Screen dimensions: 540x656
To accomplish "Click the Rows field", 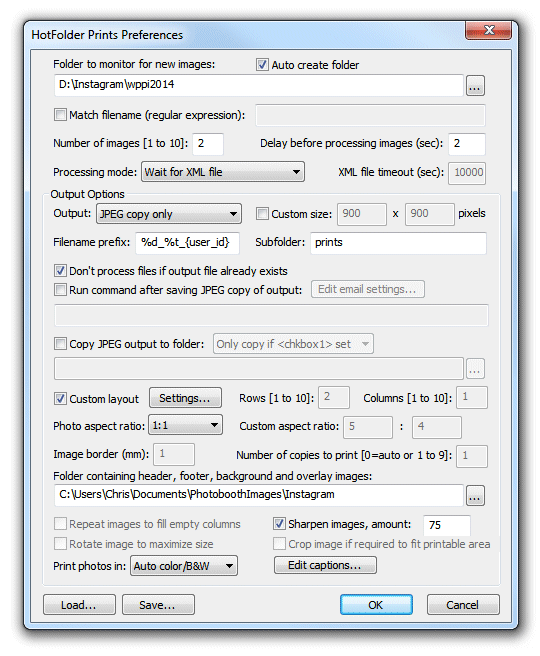I will click(x=334, y=397).
